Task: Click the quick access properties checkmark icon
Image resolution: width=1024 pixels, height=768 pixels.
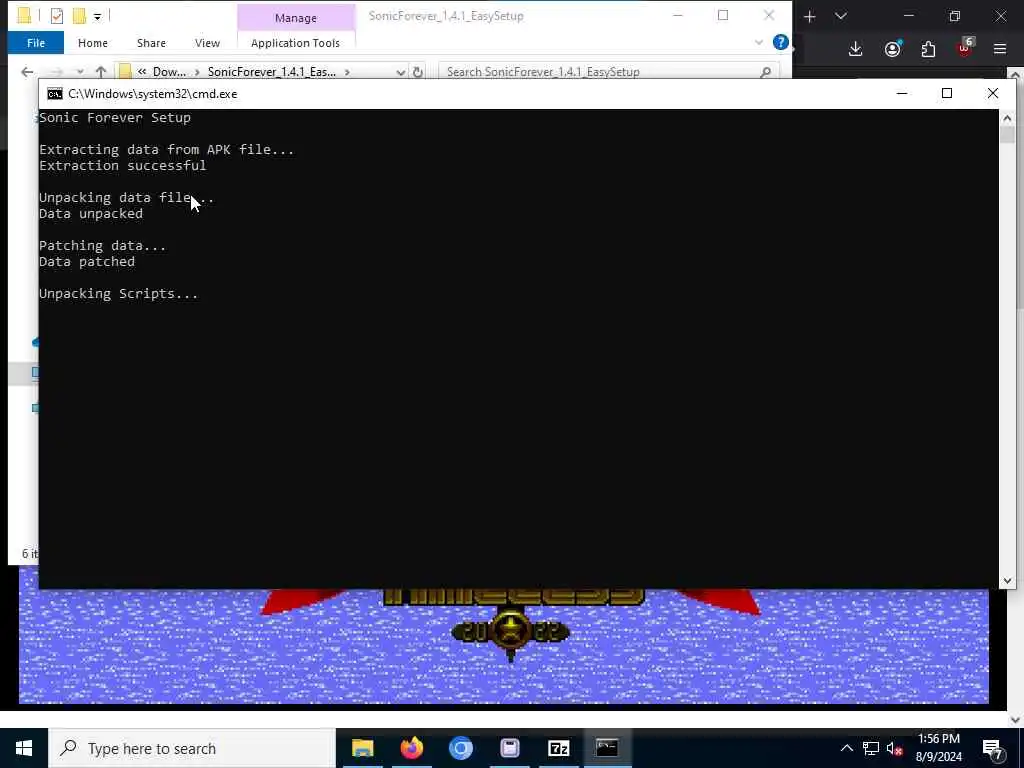Action: 57,16
